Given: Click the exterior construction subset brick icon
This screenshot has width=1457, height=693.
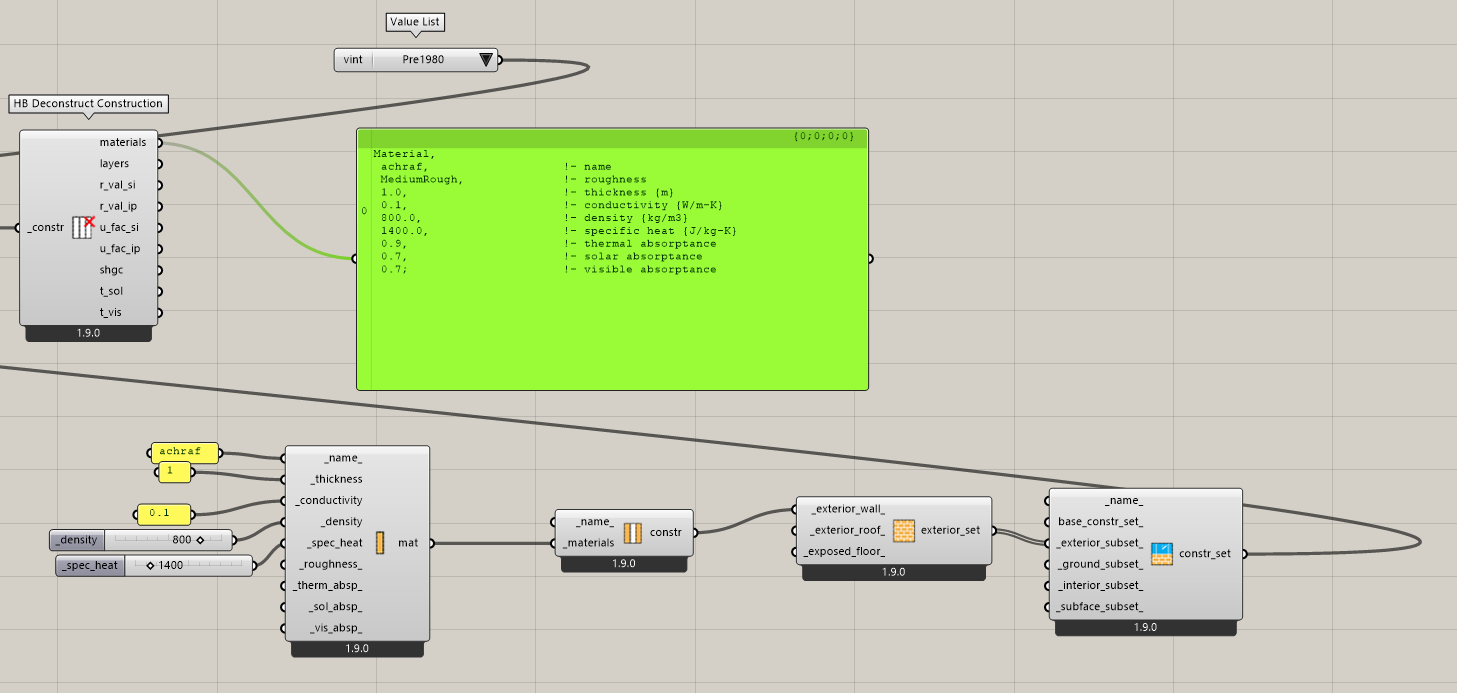Looking at the screenshot, I should pyautogui.click(x=904, y=530).
